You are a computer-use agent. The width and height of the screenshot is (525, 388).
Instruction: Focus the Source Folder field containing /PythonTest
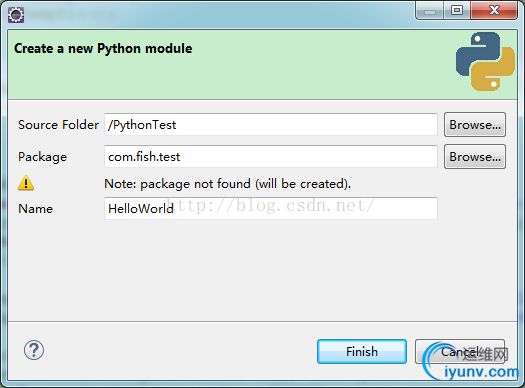point(271,125)
